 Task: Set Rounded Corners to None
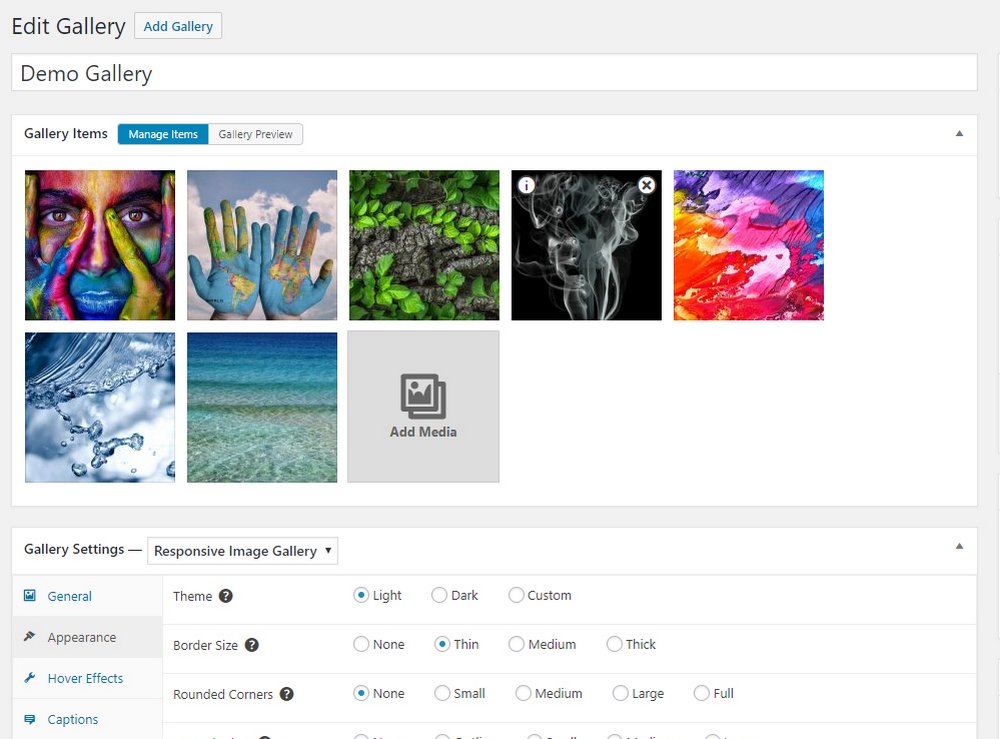point(361,693)
